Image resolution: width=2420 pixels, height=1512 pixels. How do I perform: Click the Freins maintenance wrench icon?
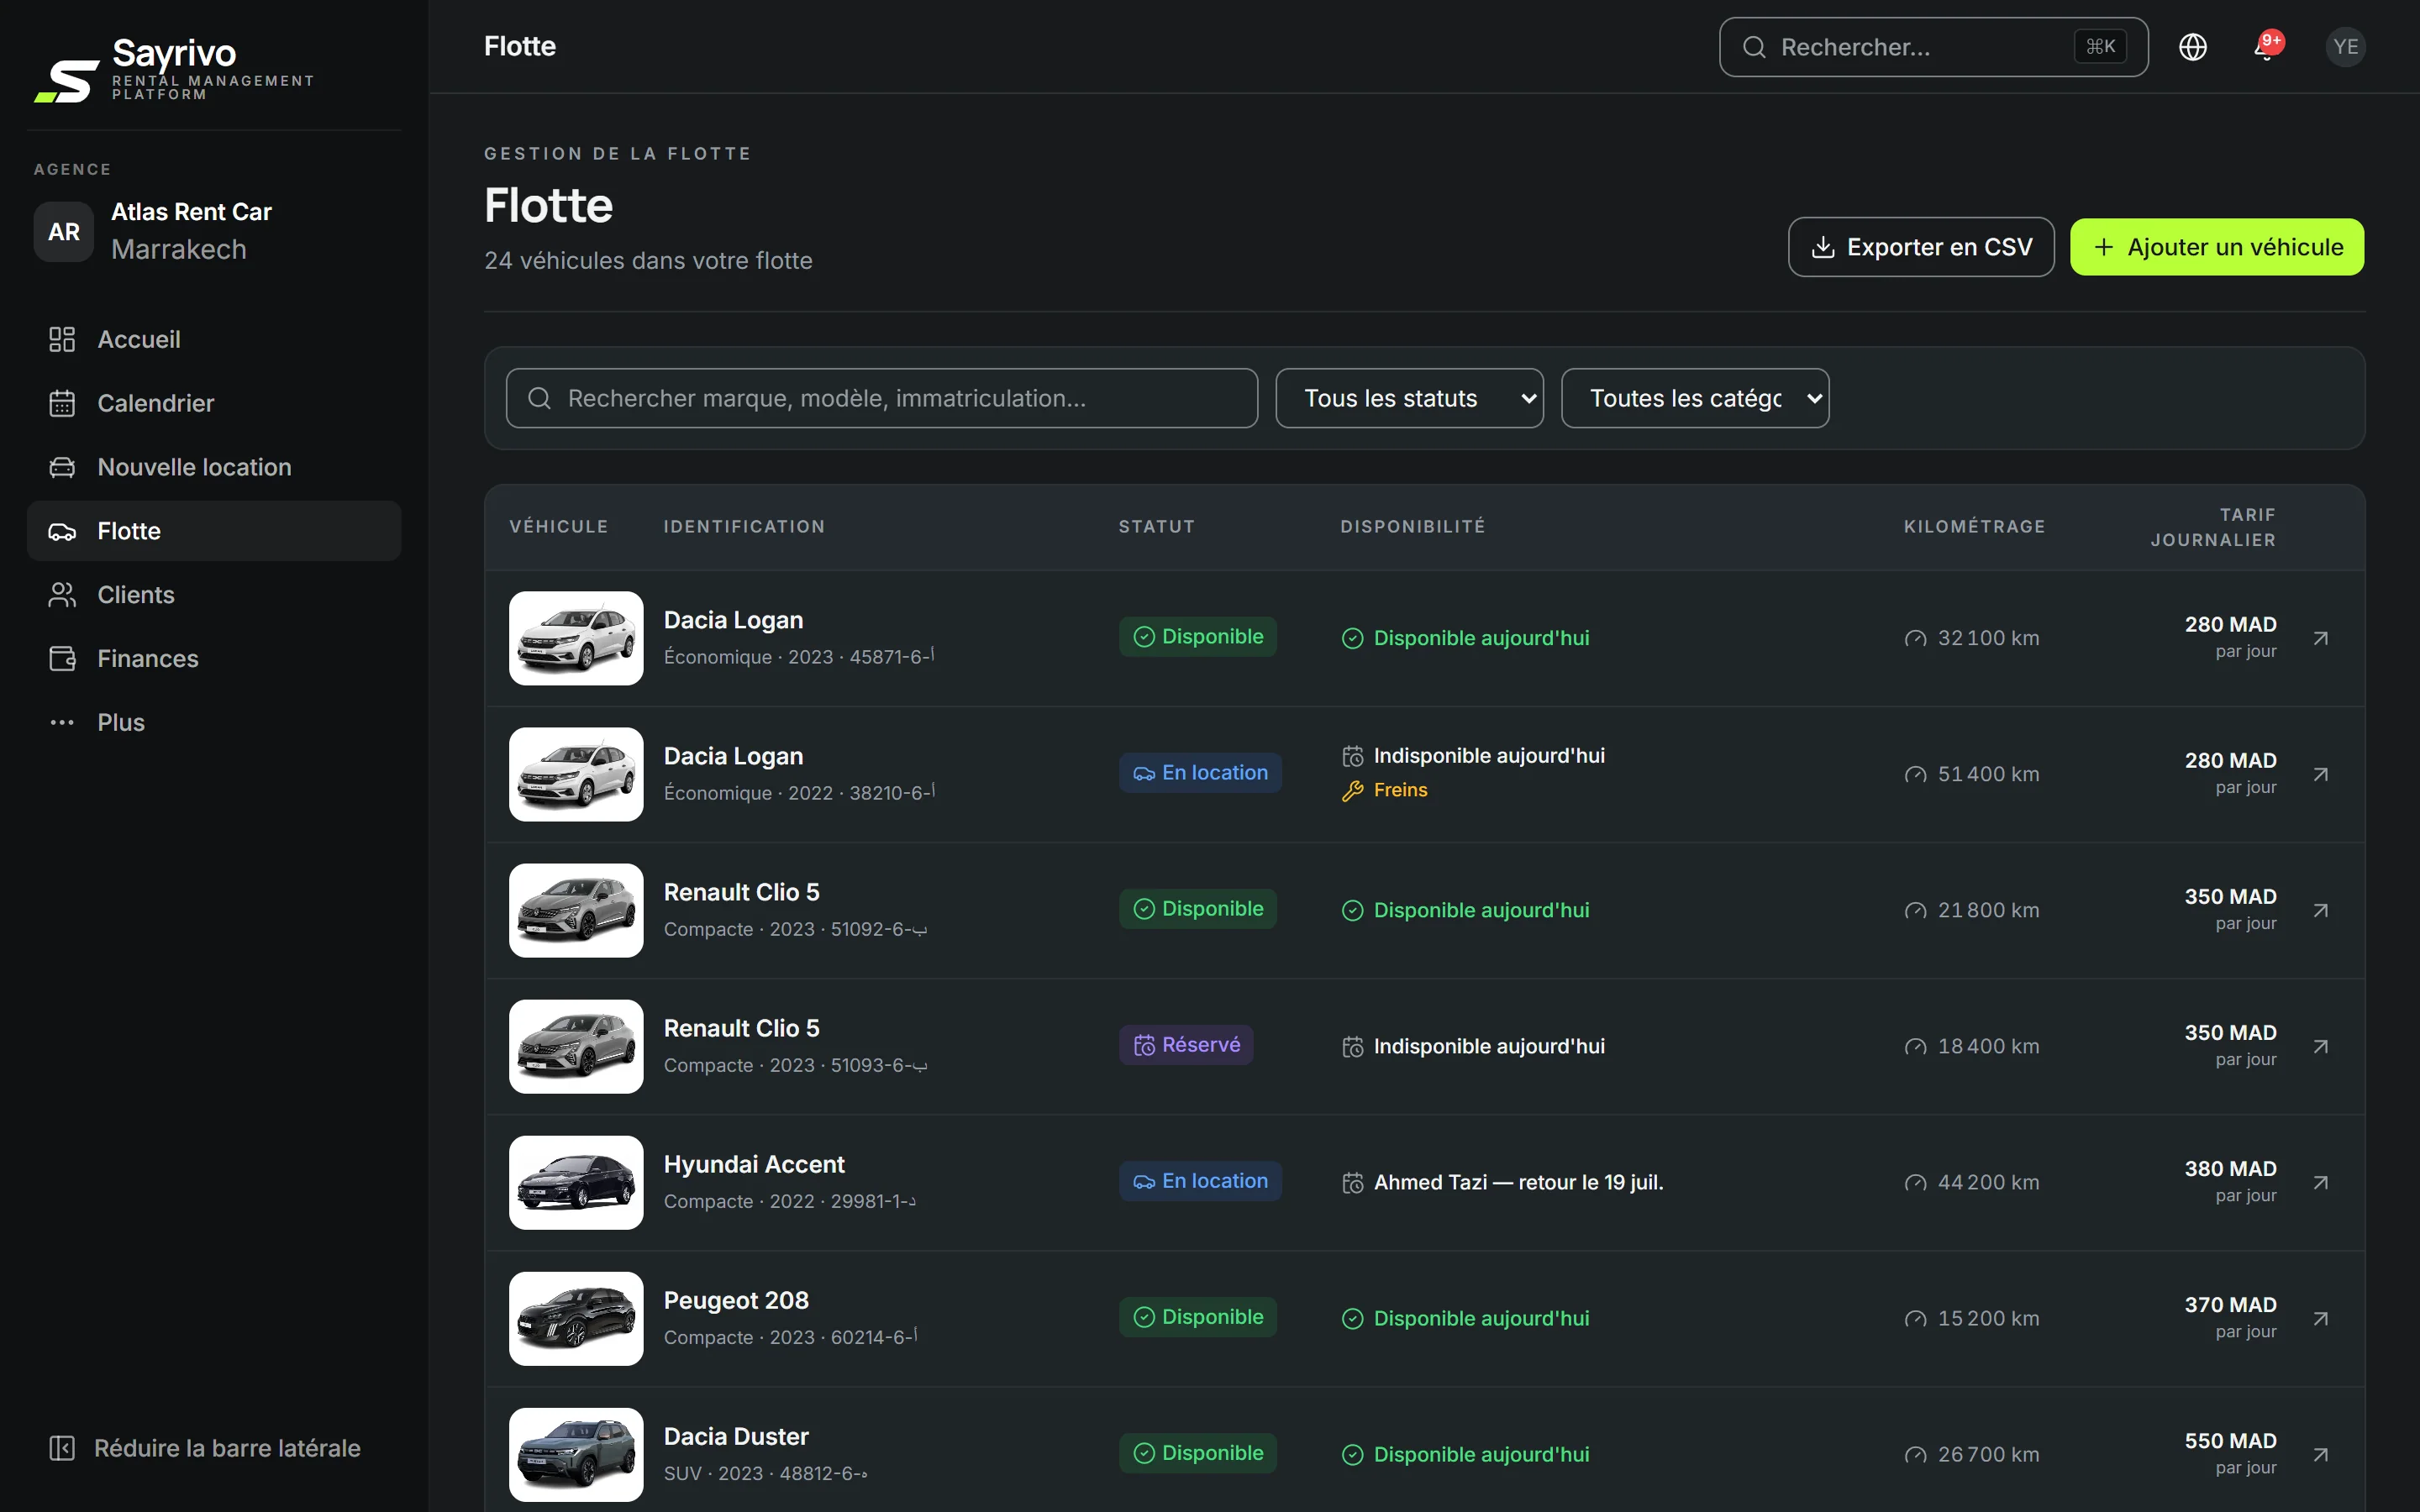click(1352, 791)
